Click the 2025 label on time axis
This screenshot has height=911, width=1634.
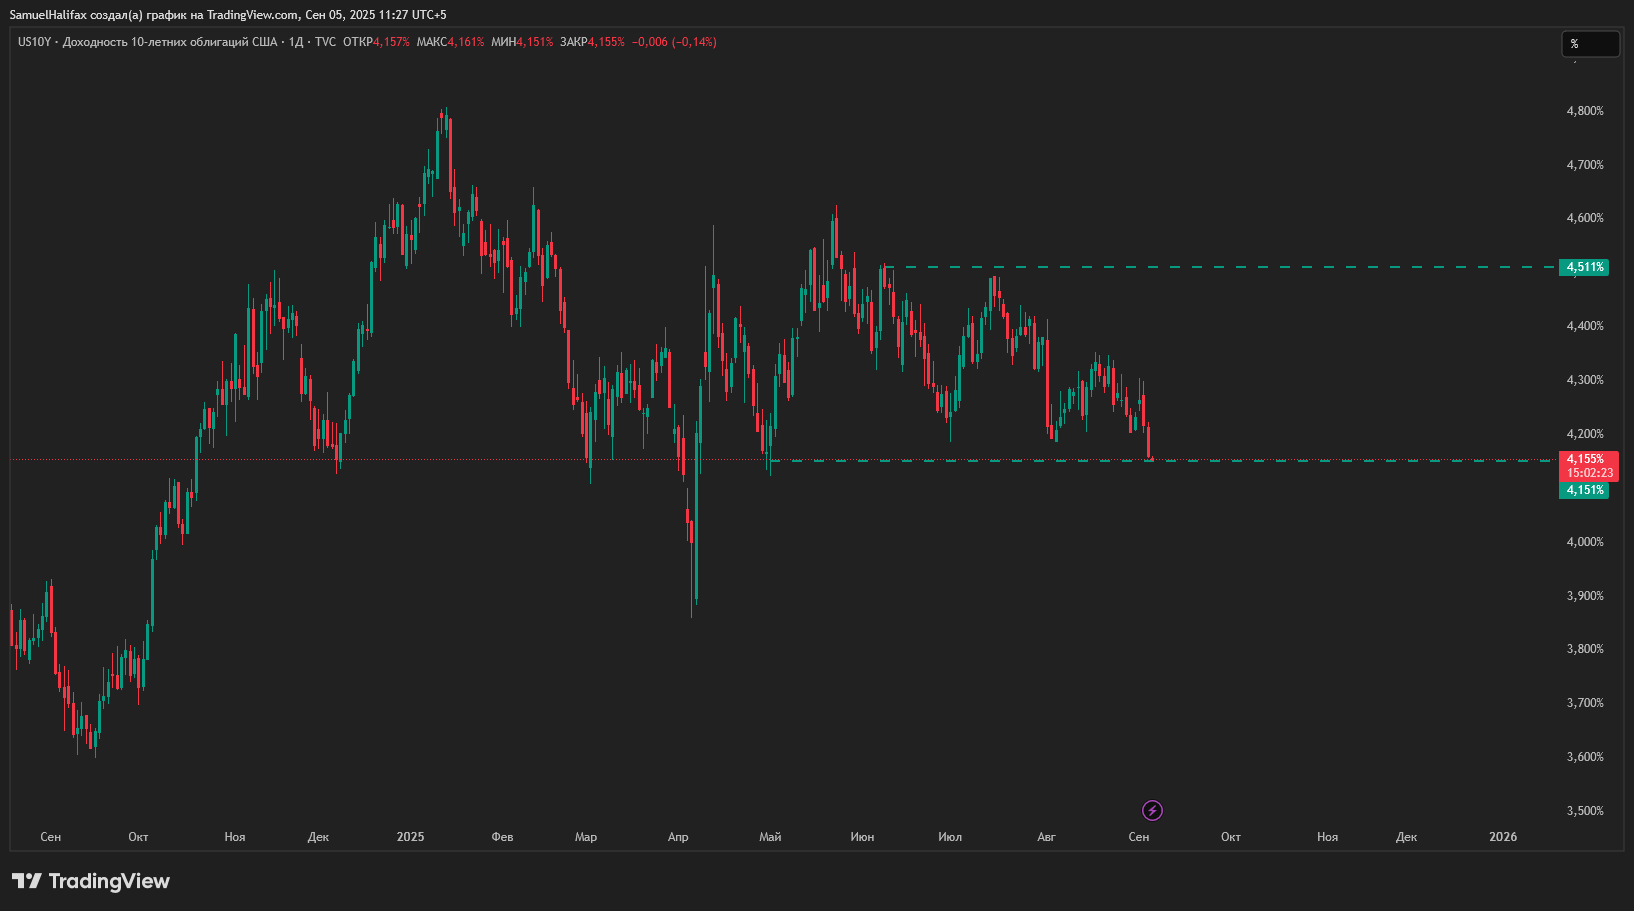pyautogui.click(x=410, y=837)
